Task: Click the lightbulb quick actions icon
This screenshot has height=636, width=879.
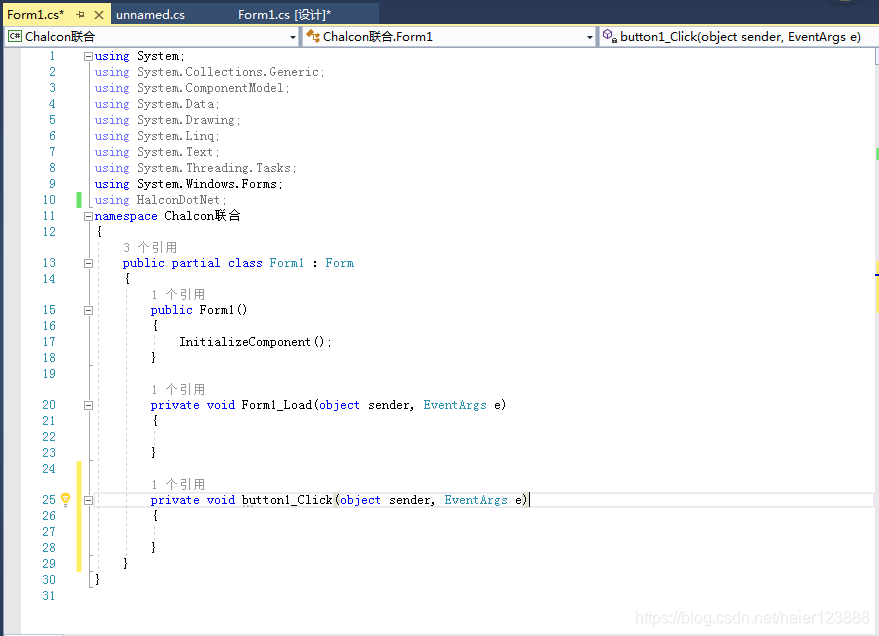Action: 66,499
